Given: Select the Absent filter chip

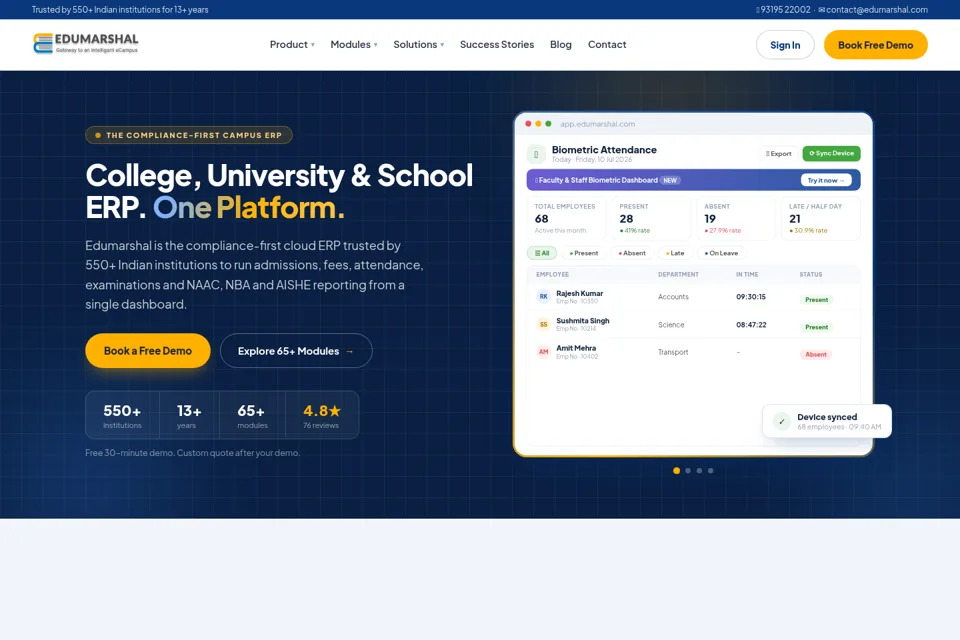Looking at the screenshot, I should [x=632, y=253].
